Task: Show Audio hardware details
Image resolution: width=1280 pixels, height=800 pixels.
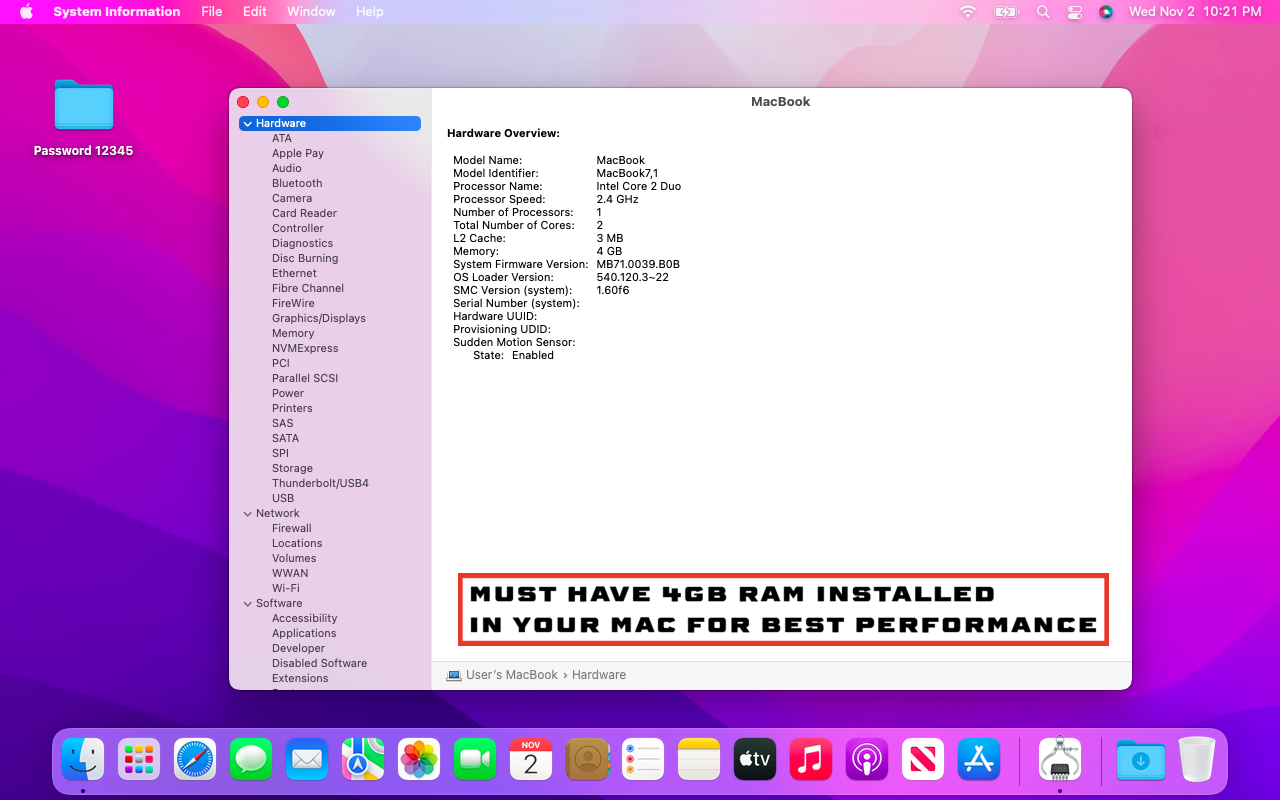Action: 287,169
